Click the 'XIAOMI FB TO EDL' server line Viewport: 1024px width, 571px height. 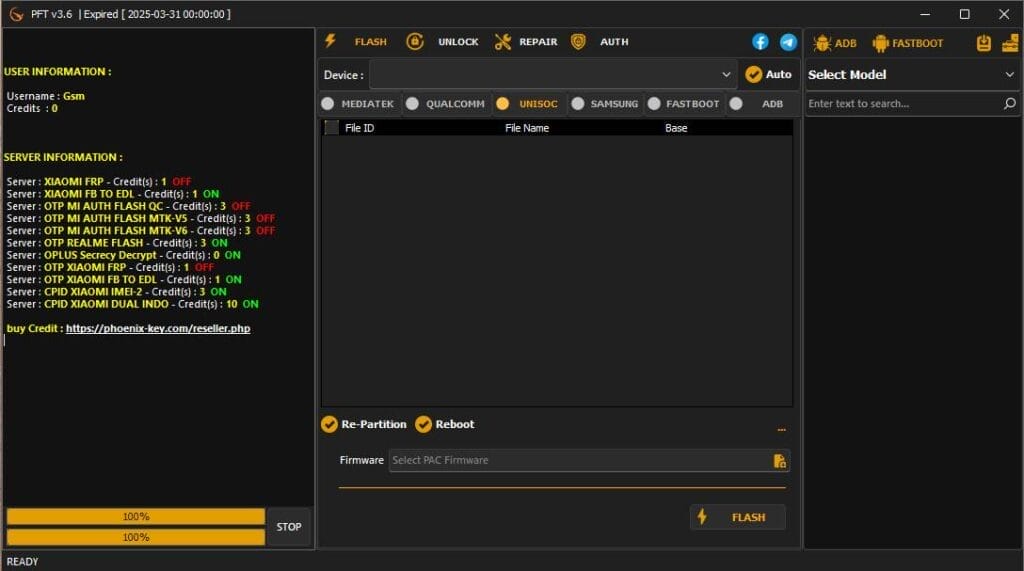[112, 194]
